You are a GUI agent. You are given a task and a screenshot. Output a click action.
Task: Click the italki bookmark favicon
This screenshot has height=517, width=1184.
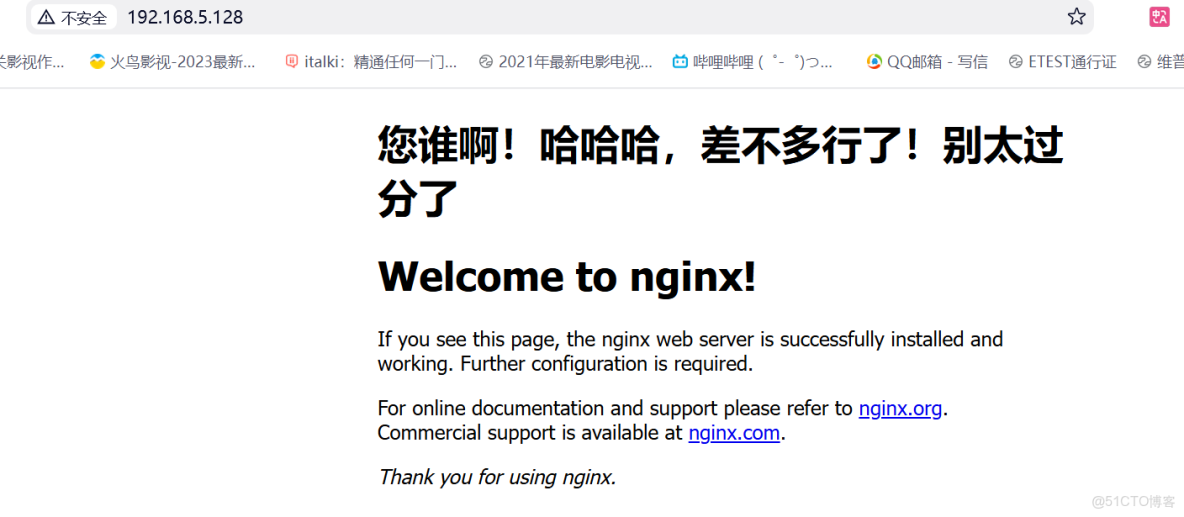pyautogui.click(x=291, y=62)
